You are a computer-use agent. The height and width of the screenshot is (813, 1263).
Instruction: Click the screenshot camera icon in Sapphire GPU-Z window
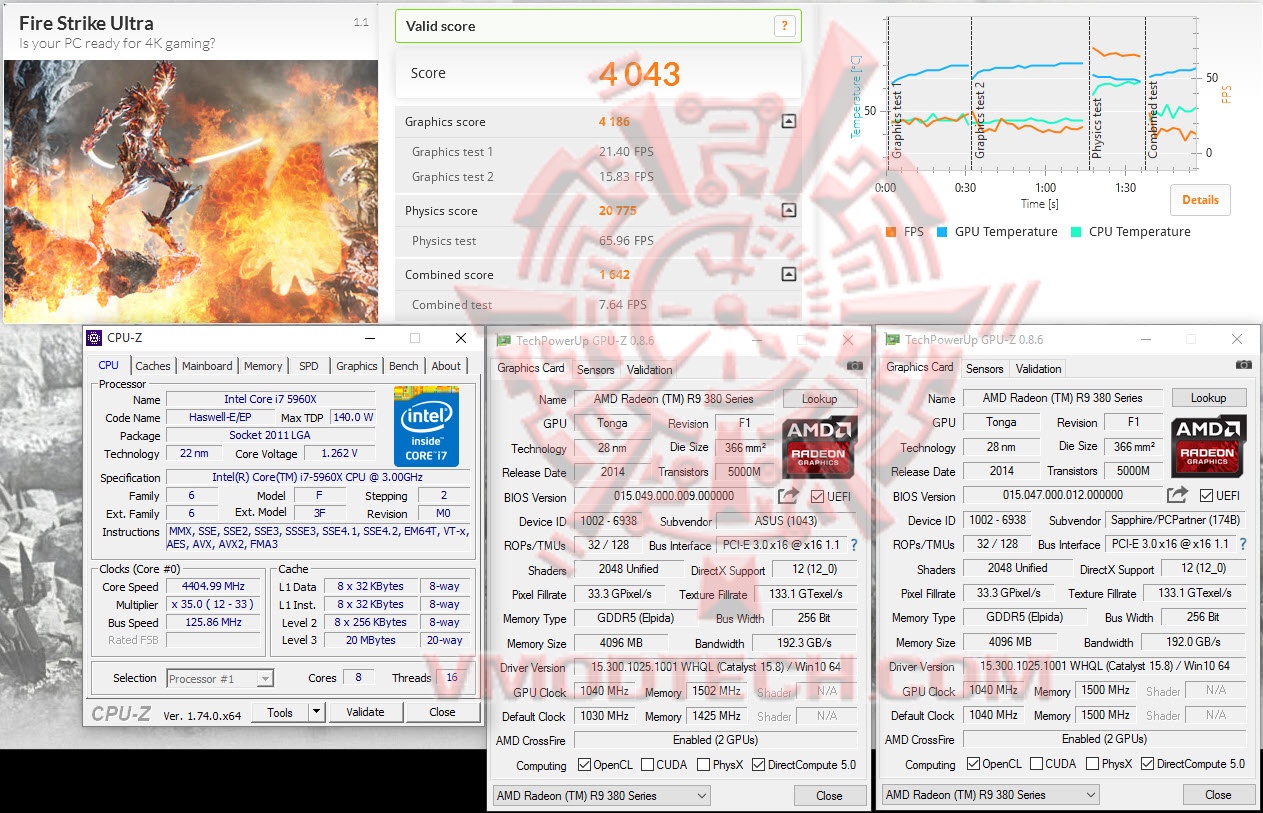point(1243,365)
